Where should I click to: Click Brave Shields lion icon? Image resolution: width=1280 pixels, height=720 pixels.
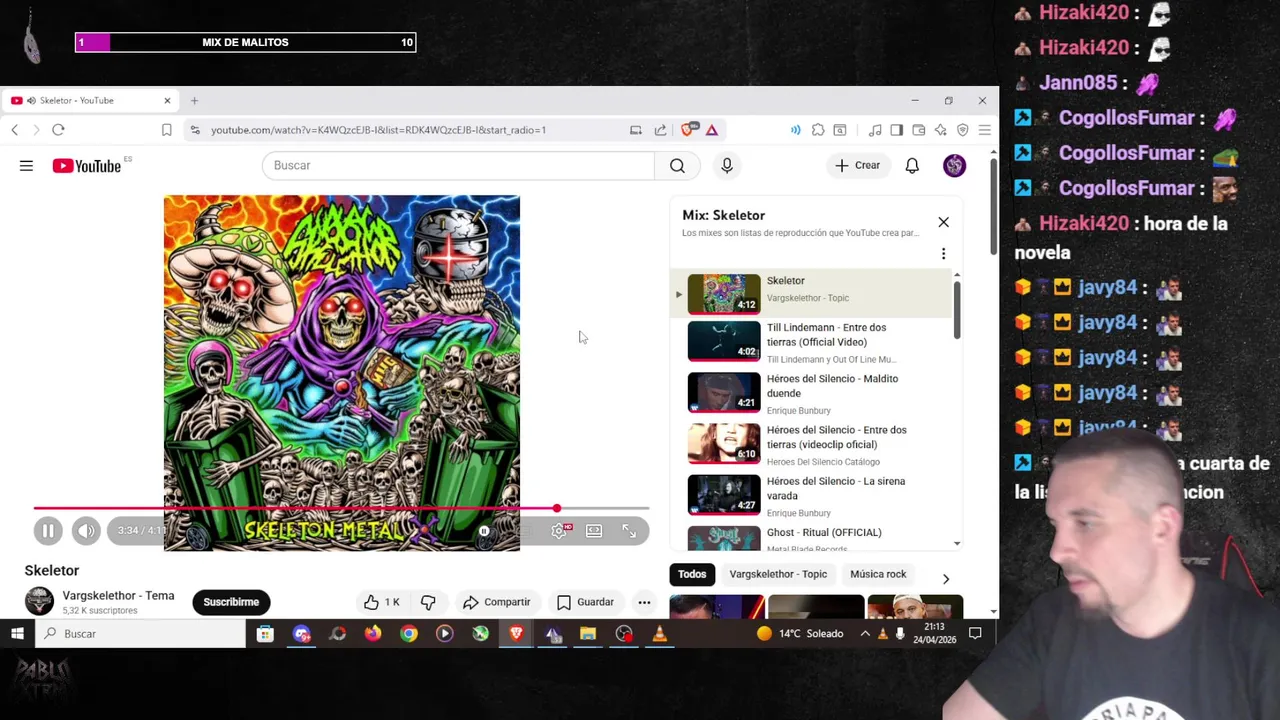coord(689,130)
